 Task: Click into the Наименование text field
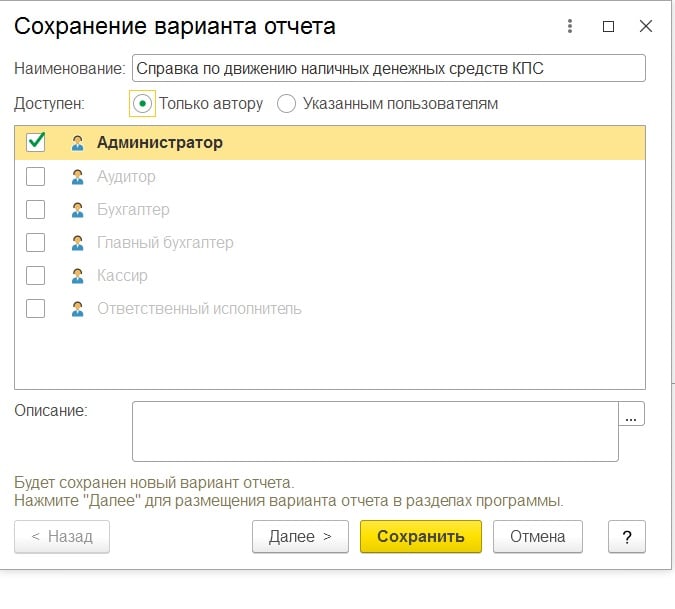[x=388, y=68]
